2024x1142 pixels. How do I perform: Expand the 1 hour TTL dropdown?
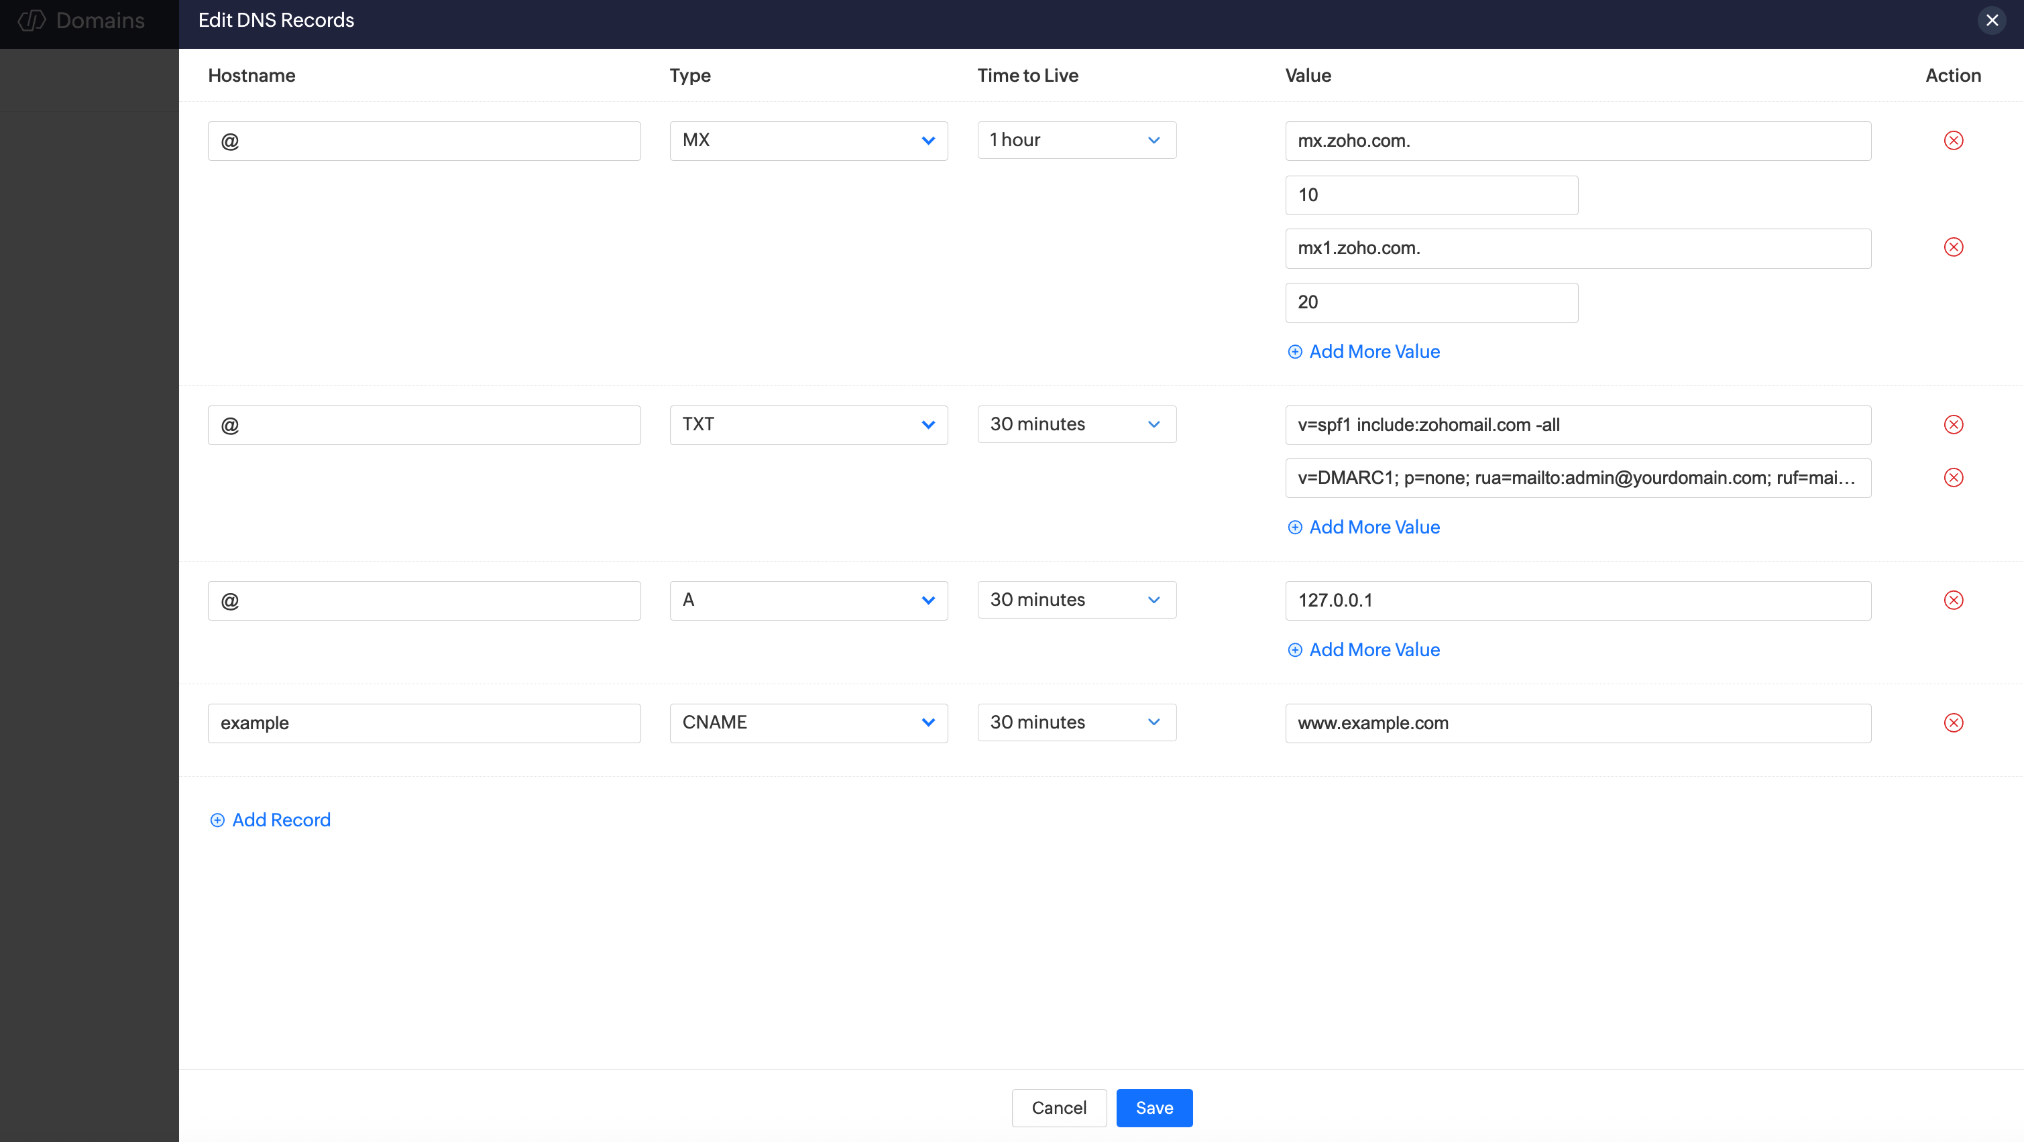click(x=1076, y=140)
